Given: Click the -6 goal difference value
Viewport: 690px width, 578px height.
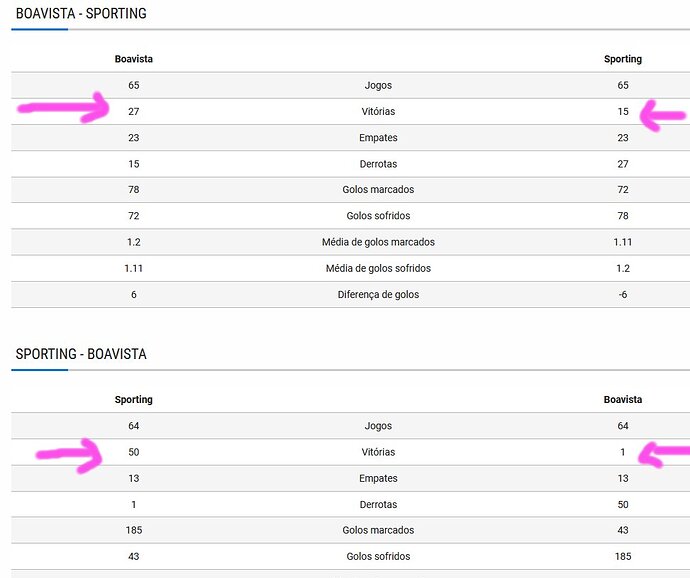Looking at the screenshot, I should 623,294.
